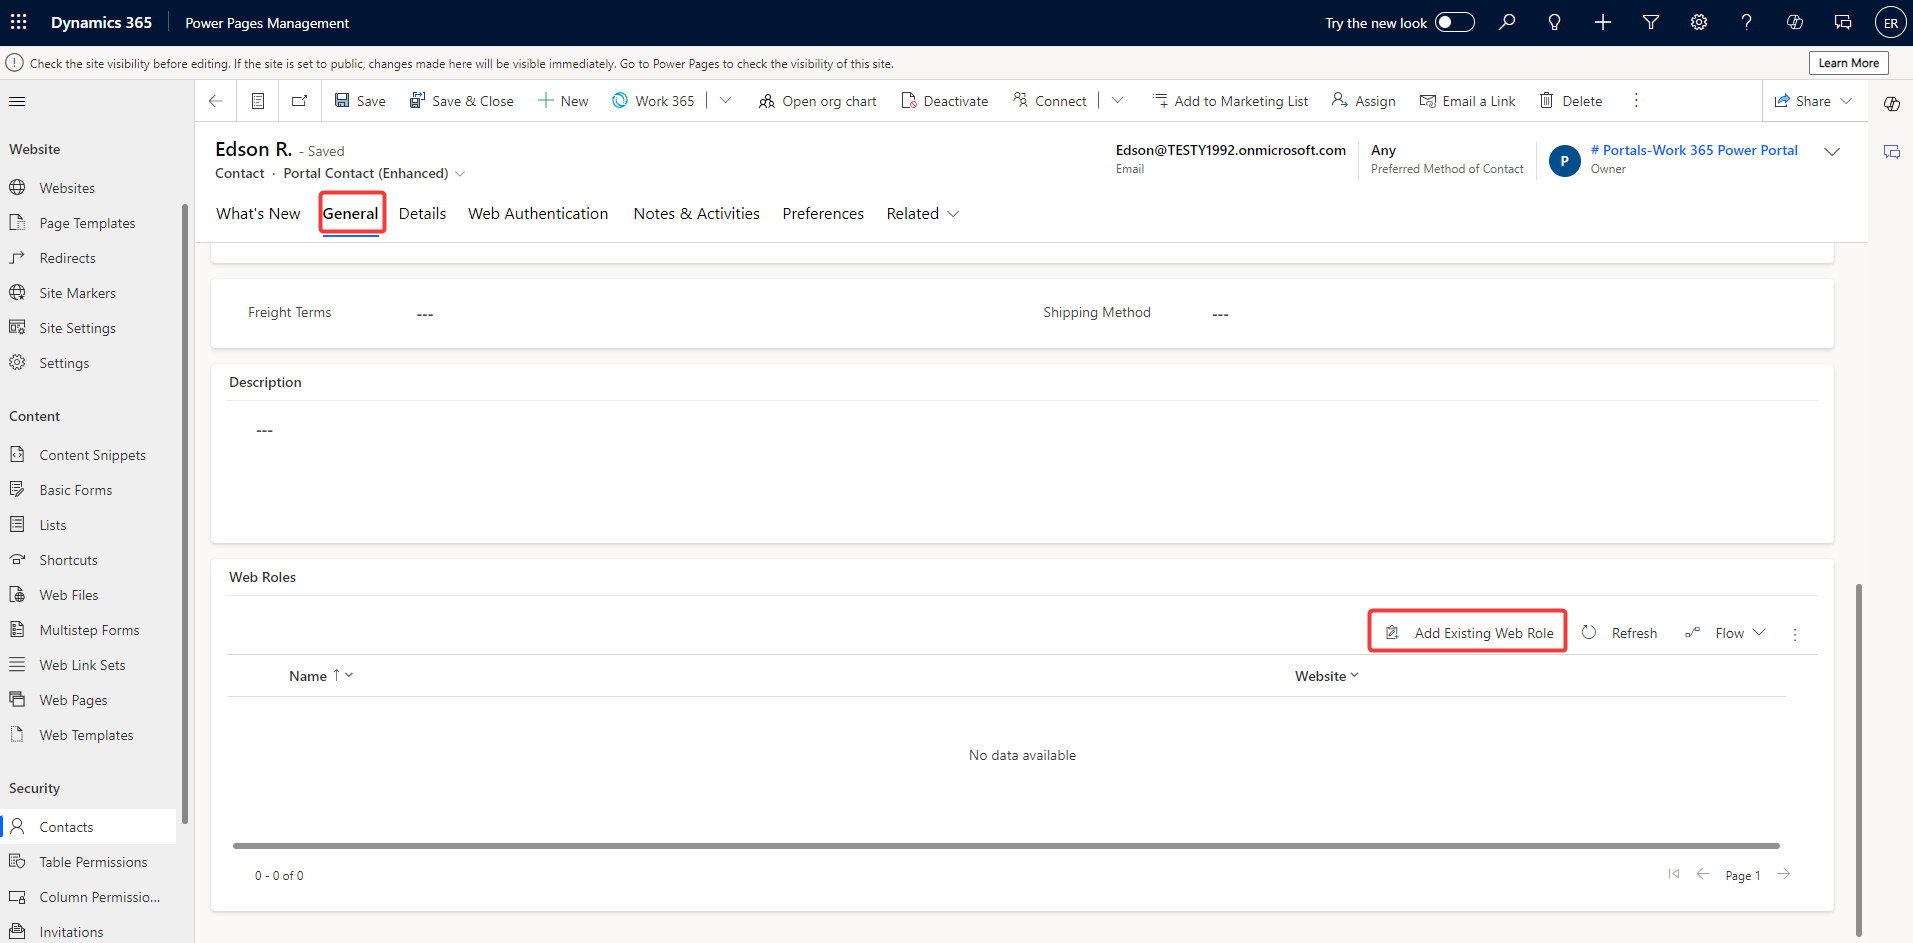Image resolution: width=1913 pixels, height=943 pixels.
Task: Open Content Snippets in sidebar
Action: 88,455
